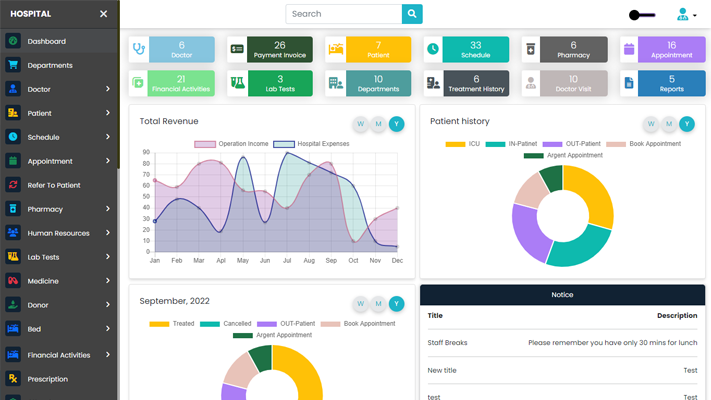Click the flask icon on Lab Tests card

pos(238,83)
